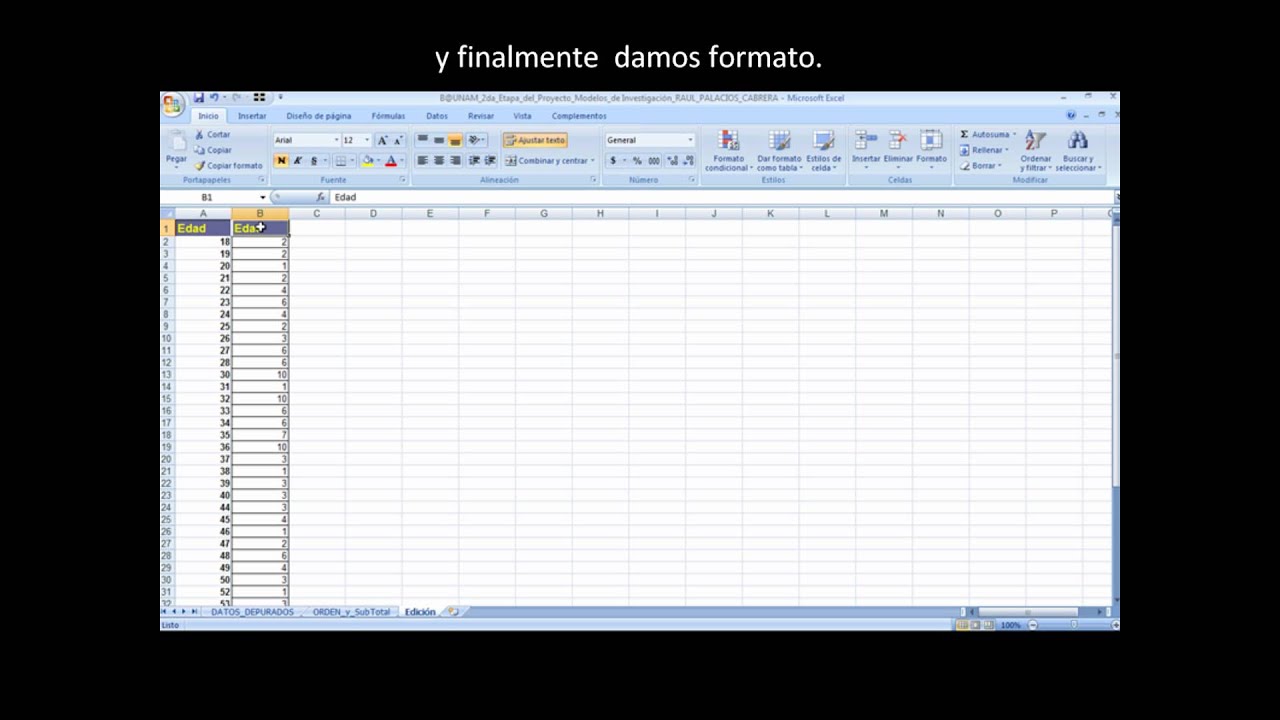This screenshot has width=1280, height=720.
Task: Open Dar formato como tabla
Action: [x=779, y=151]
